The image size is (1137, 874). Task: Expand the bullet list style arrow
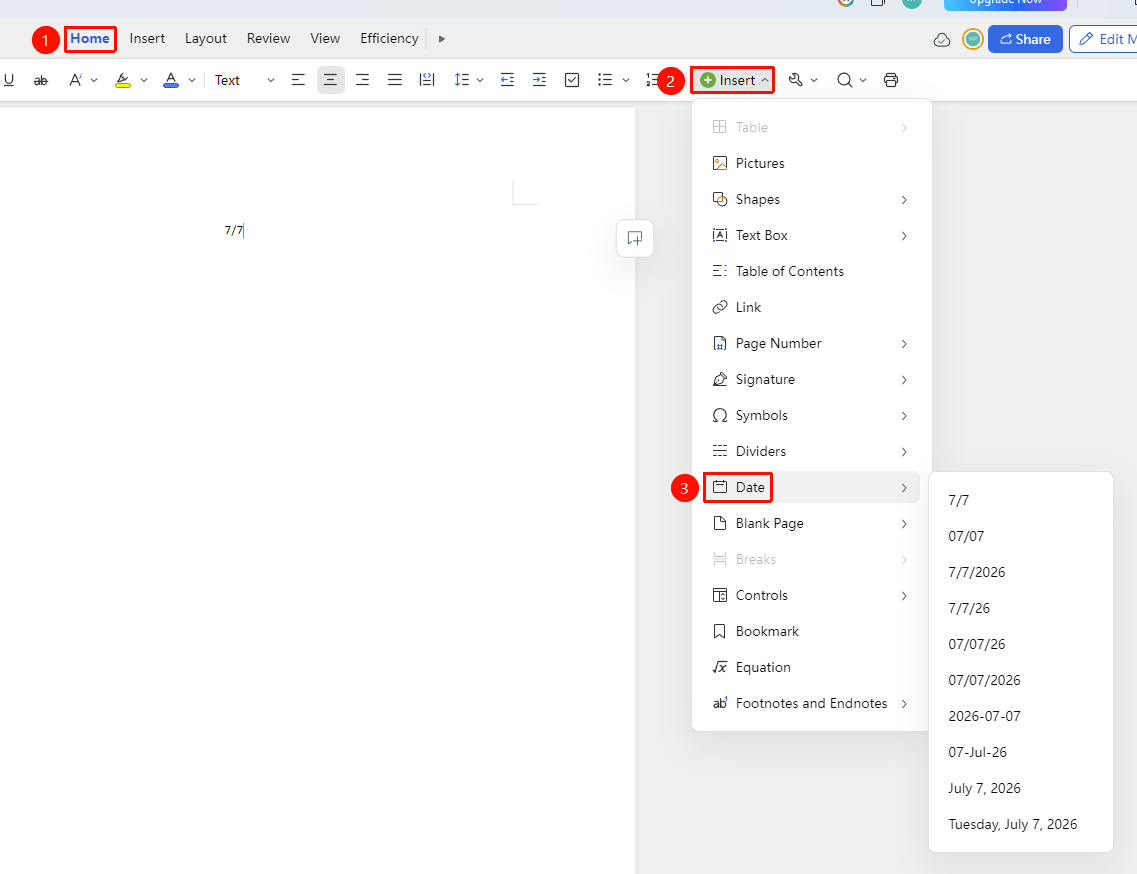coord(626,81)
